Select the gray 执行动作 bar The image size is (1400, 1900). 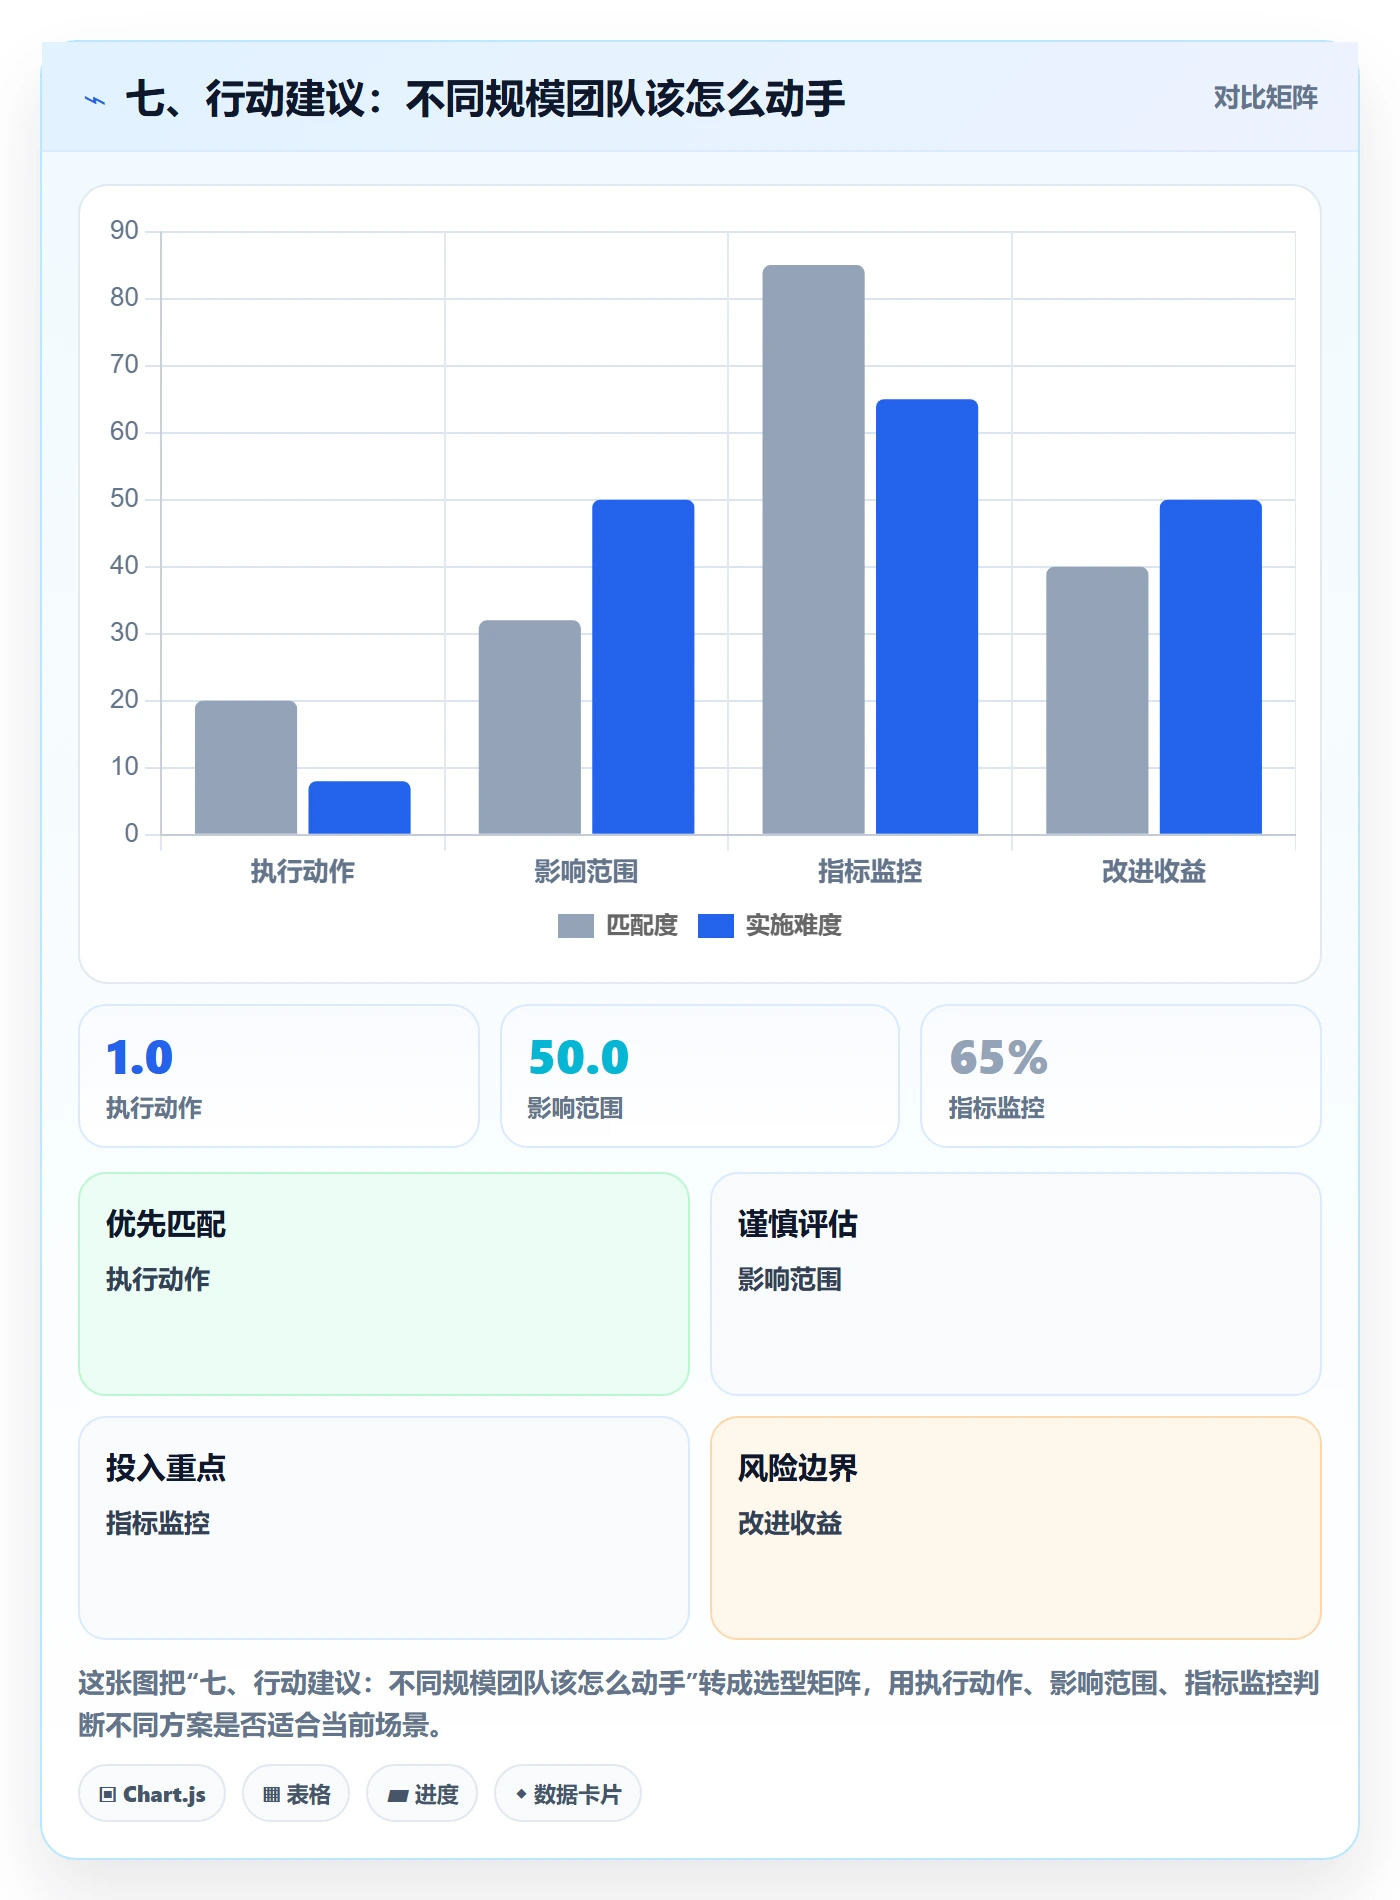click(x=246, y=767)
